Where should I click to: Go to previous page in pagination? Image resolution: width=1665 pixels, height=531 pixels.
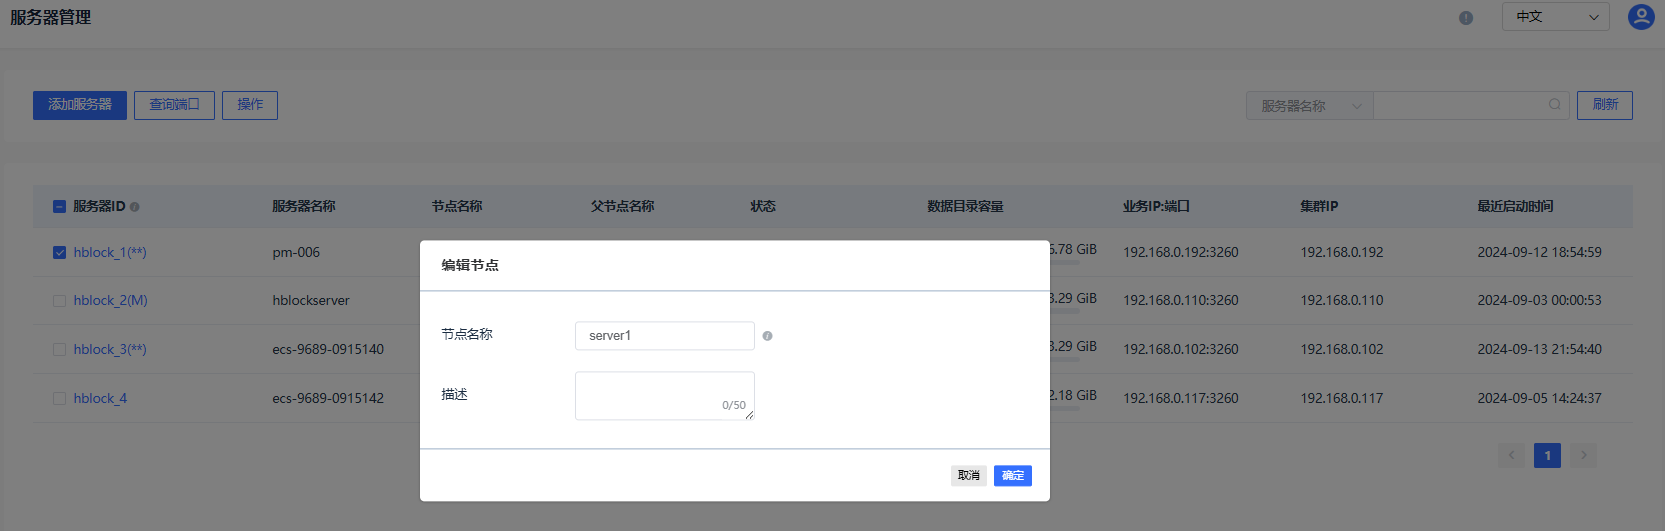coord(1512,456)
